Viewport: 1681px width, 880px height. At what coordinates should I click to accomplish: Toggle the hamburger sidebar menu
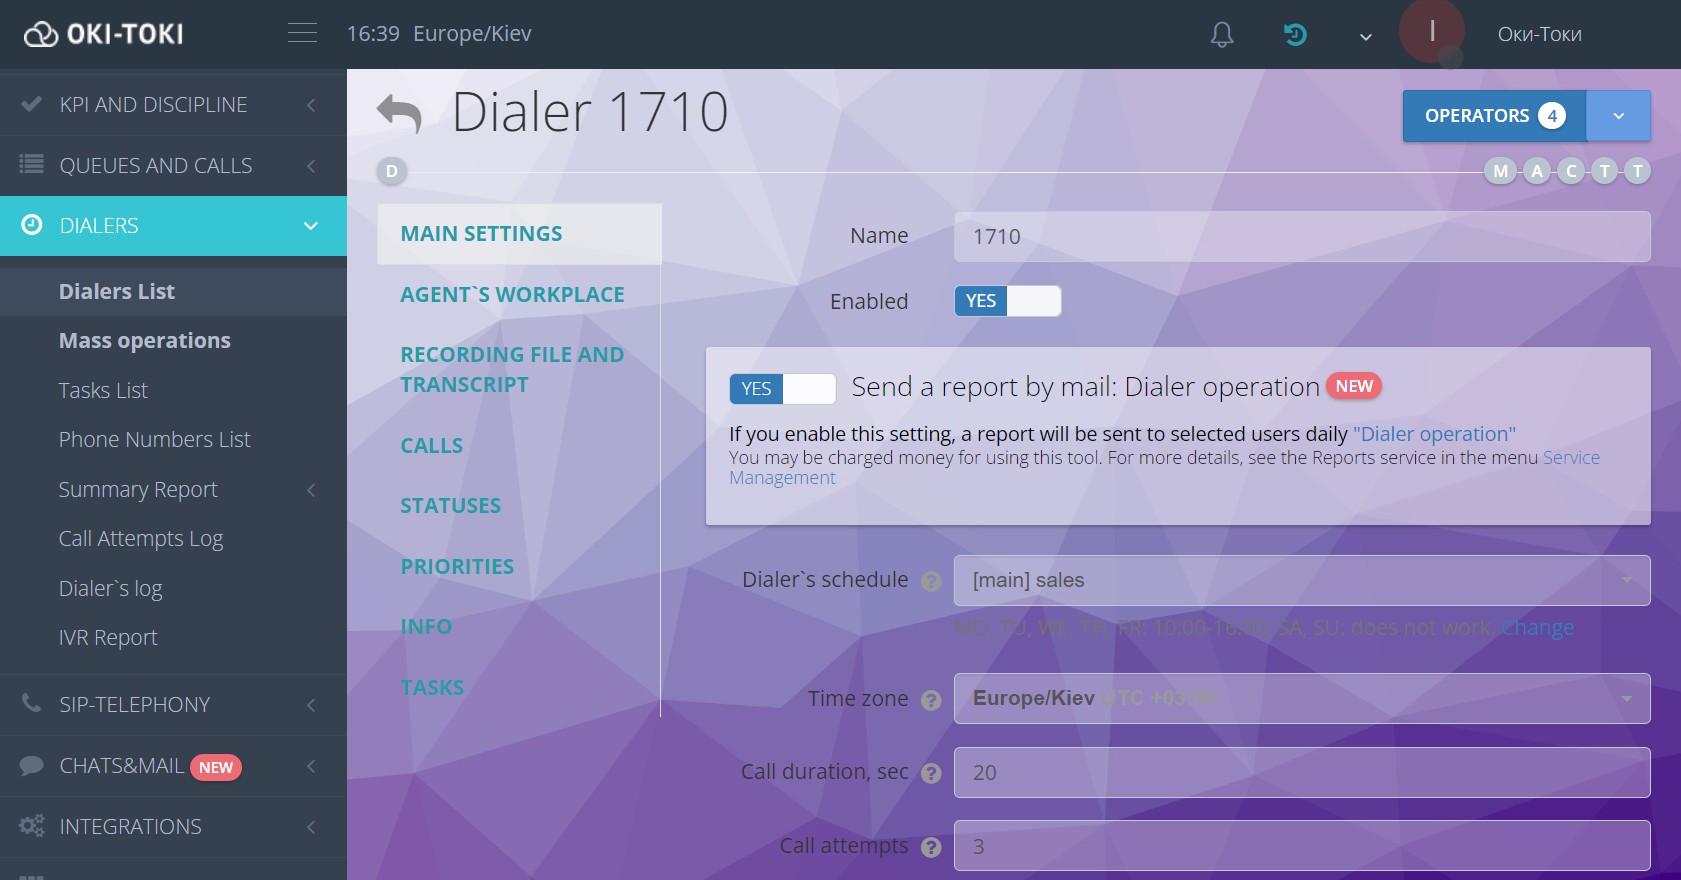tap(302, 33)
